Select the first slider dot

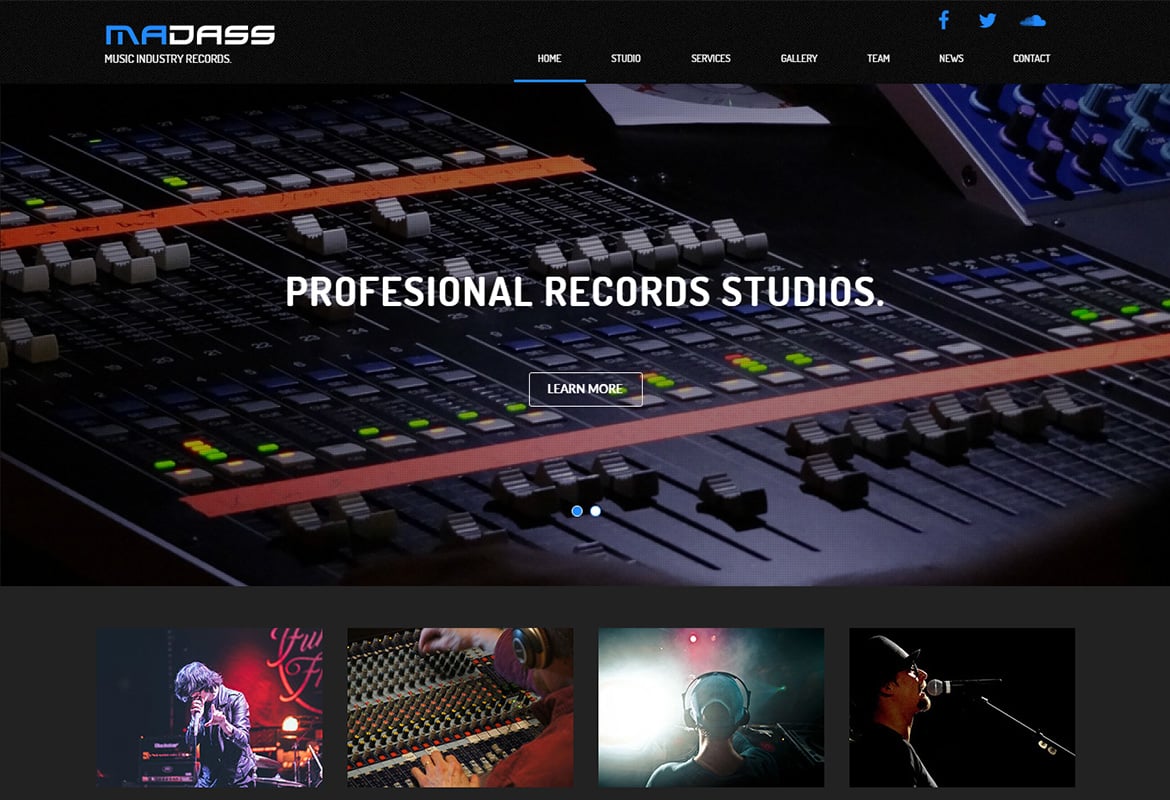[x=577, y=511]
